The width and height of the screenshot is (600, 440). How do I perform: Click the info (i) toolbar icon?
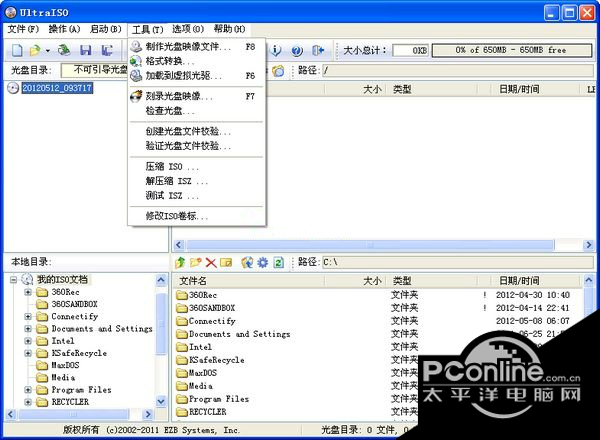pos(276,50)
